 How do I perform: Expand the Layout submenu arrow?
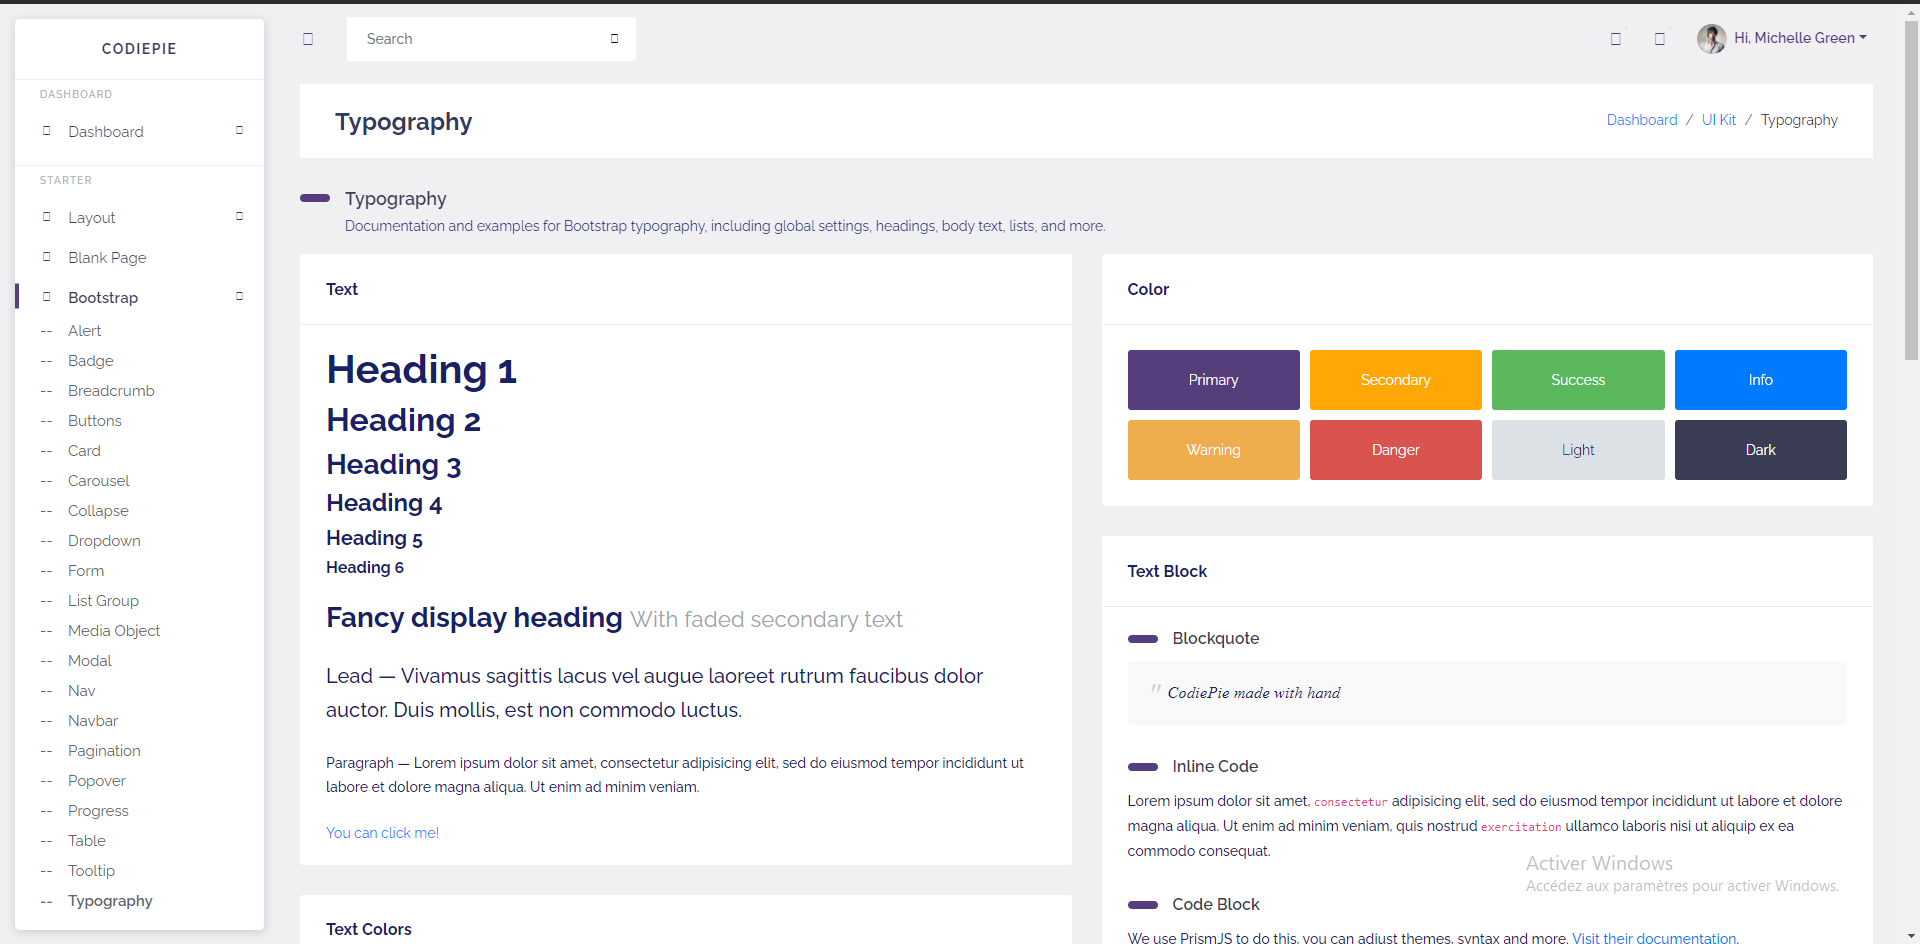[x=240, y=217]
